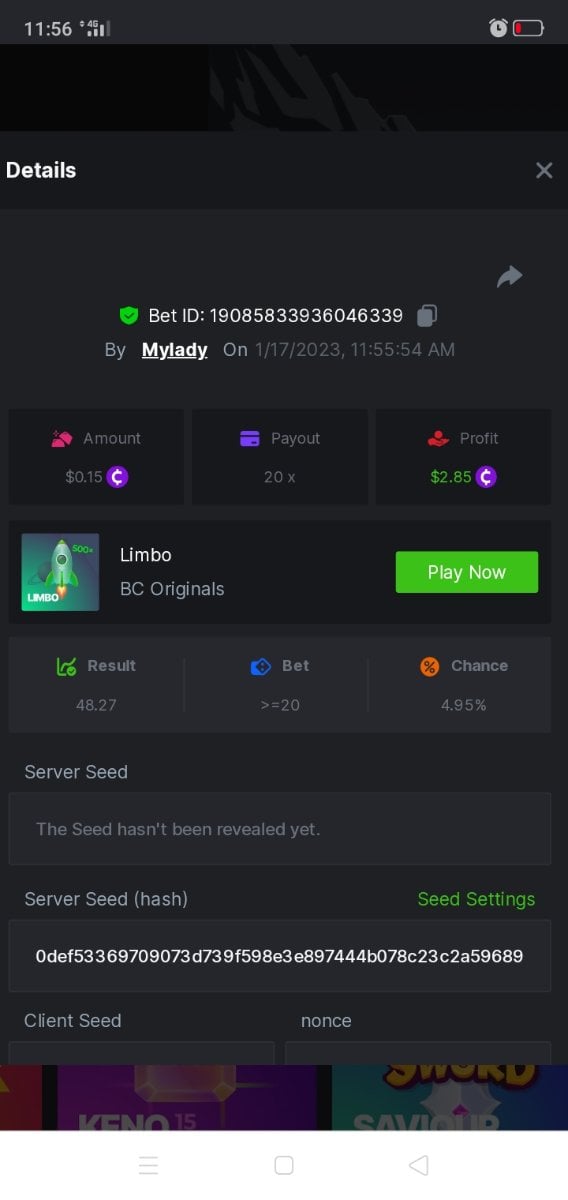Tap the pink Amount icon
Screen dimensions: 568x1200
62,438
